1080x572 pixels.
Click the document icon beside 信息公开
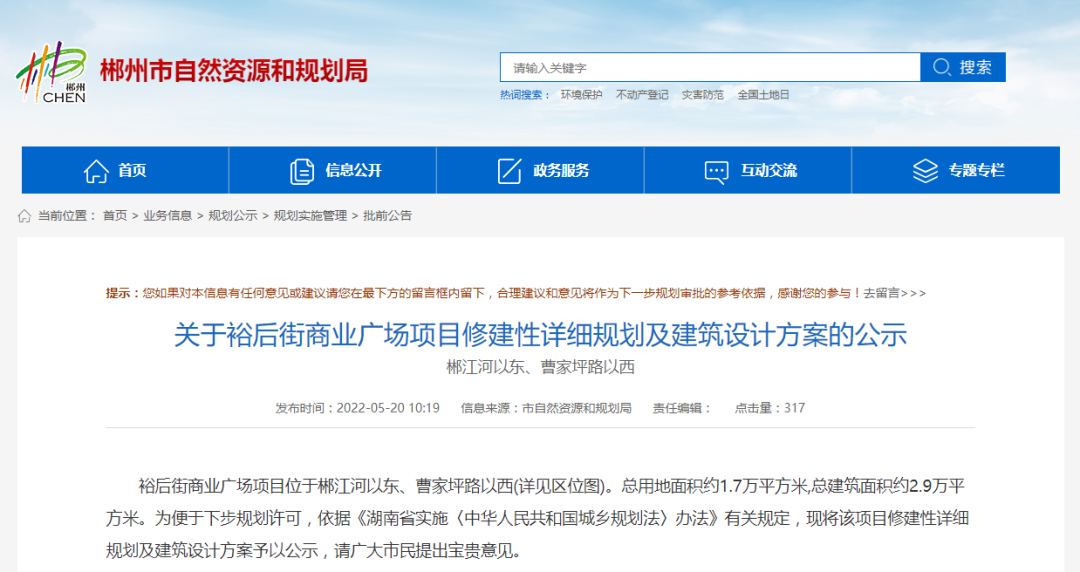(302, 171)
